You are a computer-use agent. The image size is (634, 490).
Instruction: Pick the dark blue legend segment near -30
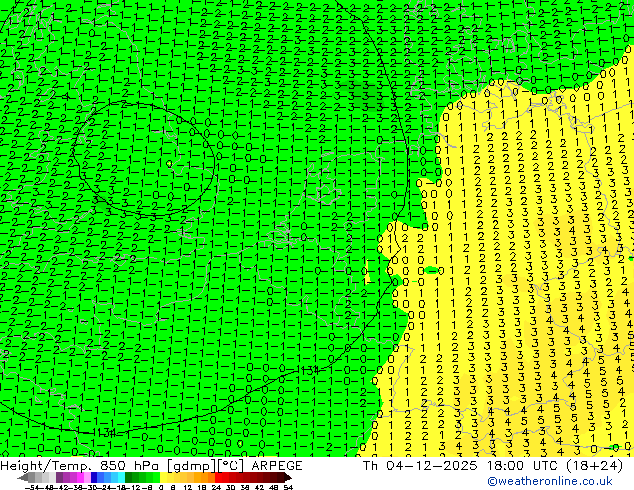click(94, 477)
